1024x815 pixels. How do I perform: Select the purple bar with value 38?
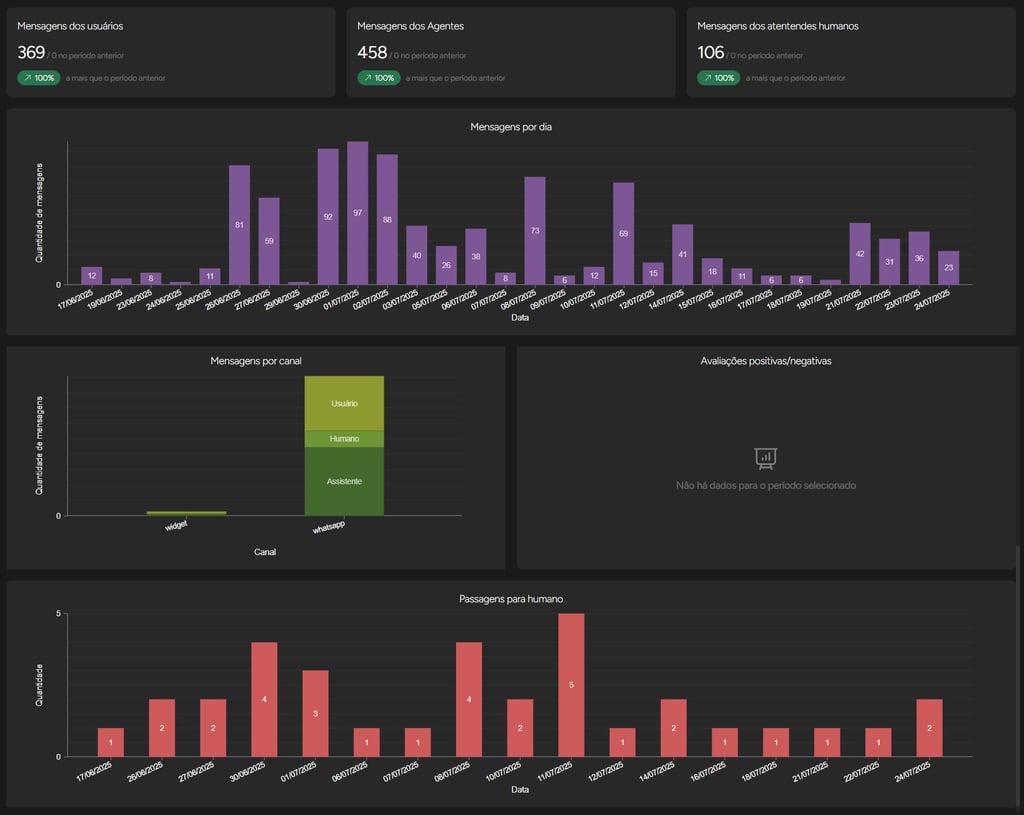pyautogui.click(x=475, y=257)
